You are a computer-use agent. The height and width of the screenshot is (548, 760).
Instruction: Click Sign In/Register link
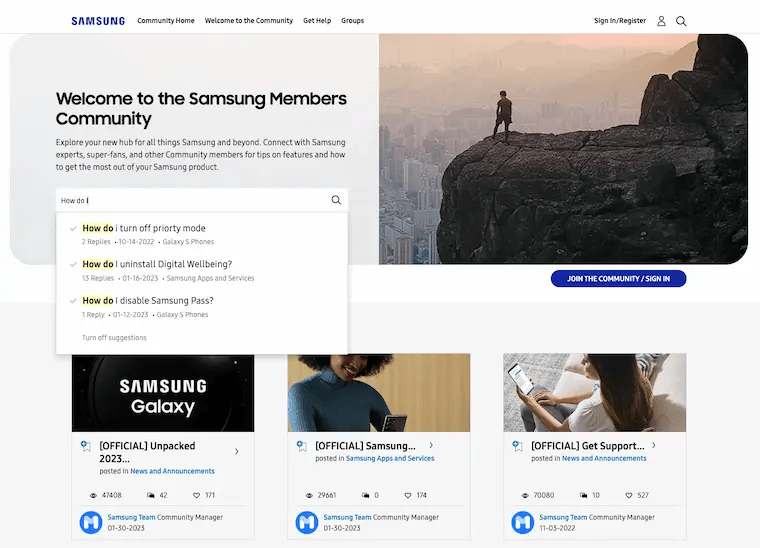pyautogui.click(x=620, y=21)
